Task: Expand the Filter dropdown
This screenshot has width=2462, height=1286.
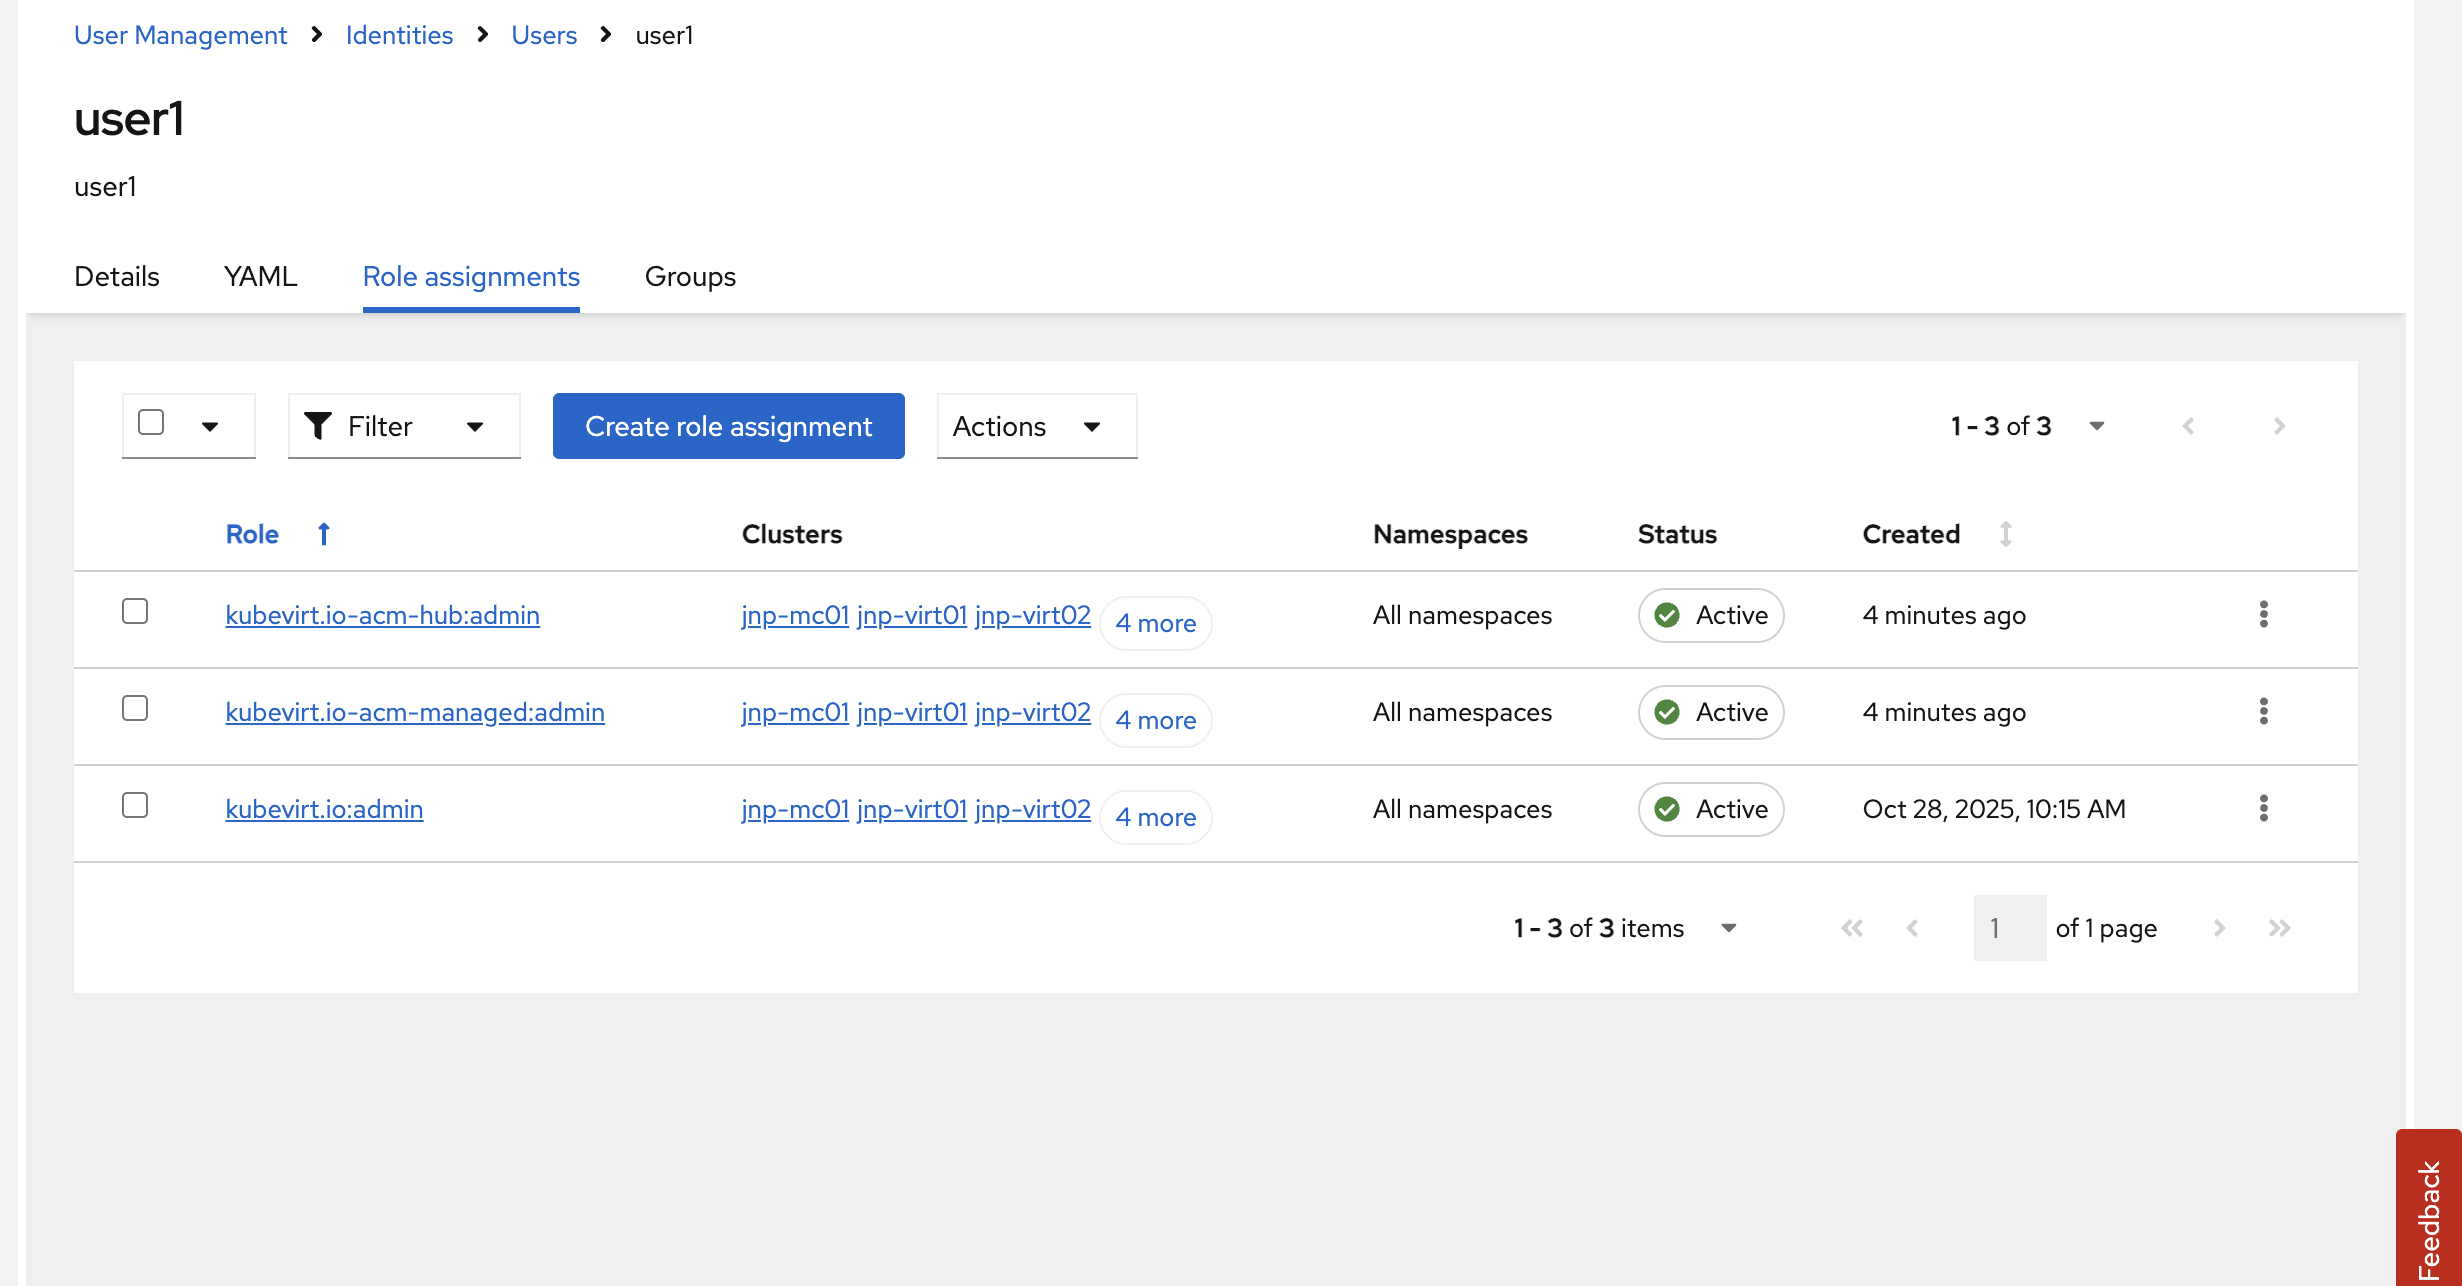Action: [x=404, y=426]
